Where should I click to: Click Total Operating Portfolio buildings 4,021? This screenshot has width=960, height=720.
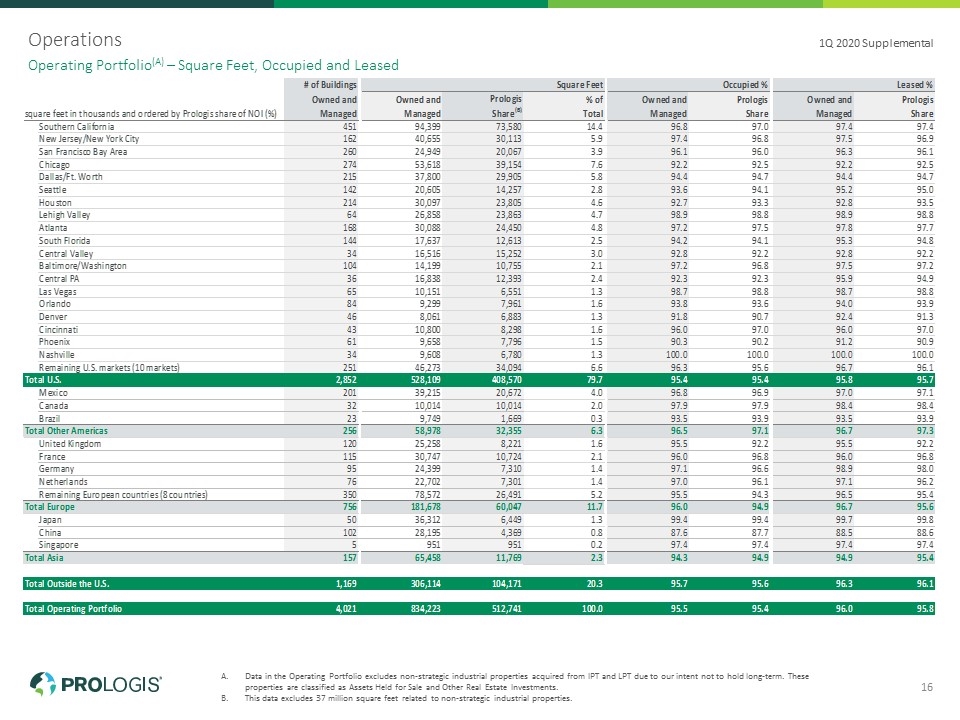[346, 609]
